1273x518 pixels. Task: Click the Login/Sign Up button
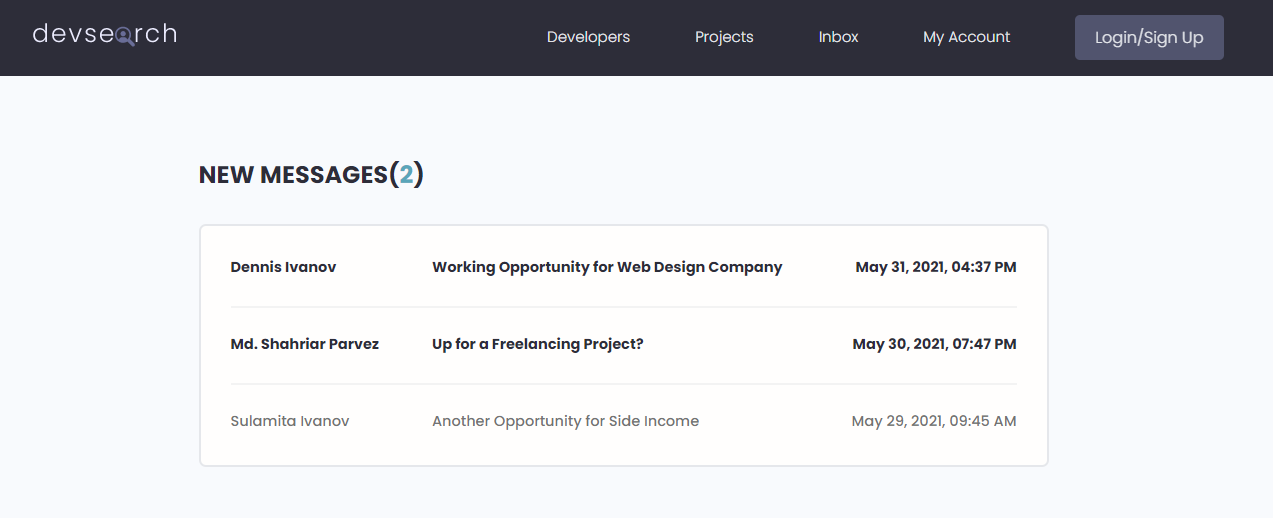point(1149,37)
